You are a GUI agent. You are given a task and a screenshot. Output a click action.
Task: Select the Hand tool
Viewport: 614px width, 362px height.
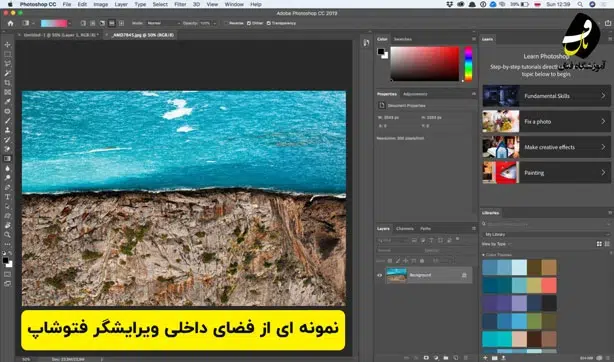point(7,225)
